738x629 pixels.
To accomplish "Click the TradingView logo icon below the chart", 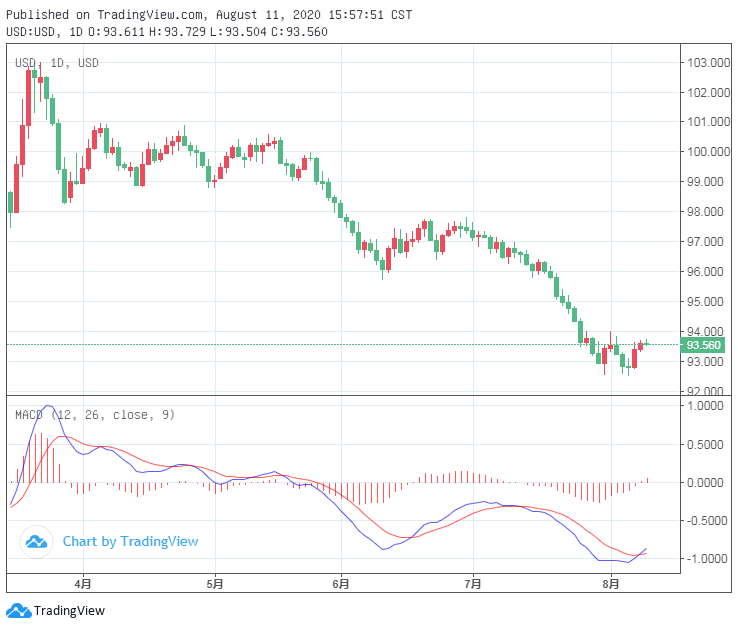I will (x=17, y=611).
